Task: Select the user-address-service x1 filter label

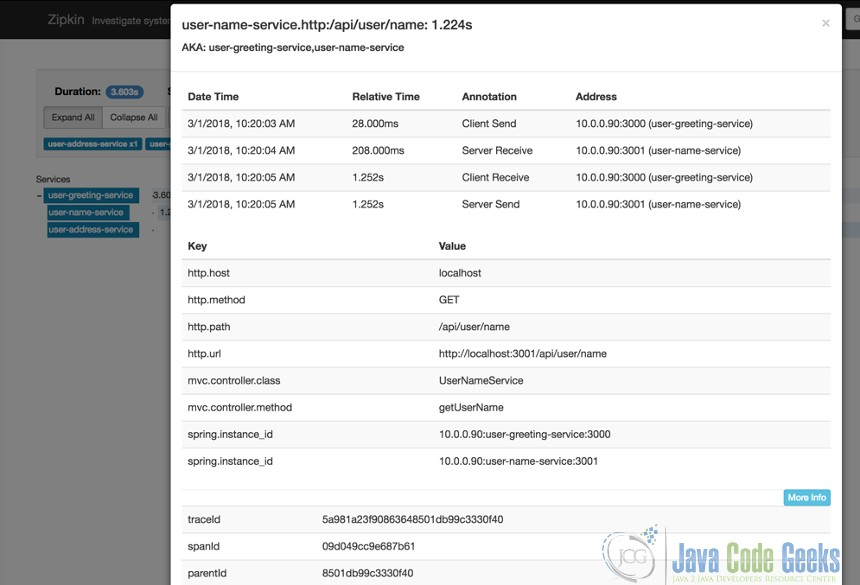Action: click(x=92, y=144)
